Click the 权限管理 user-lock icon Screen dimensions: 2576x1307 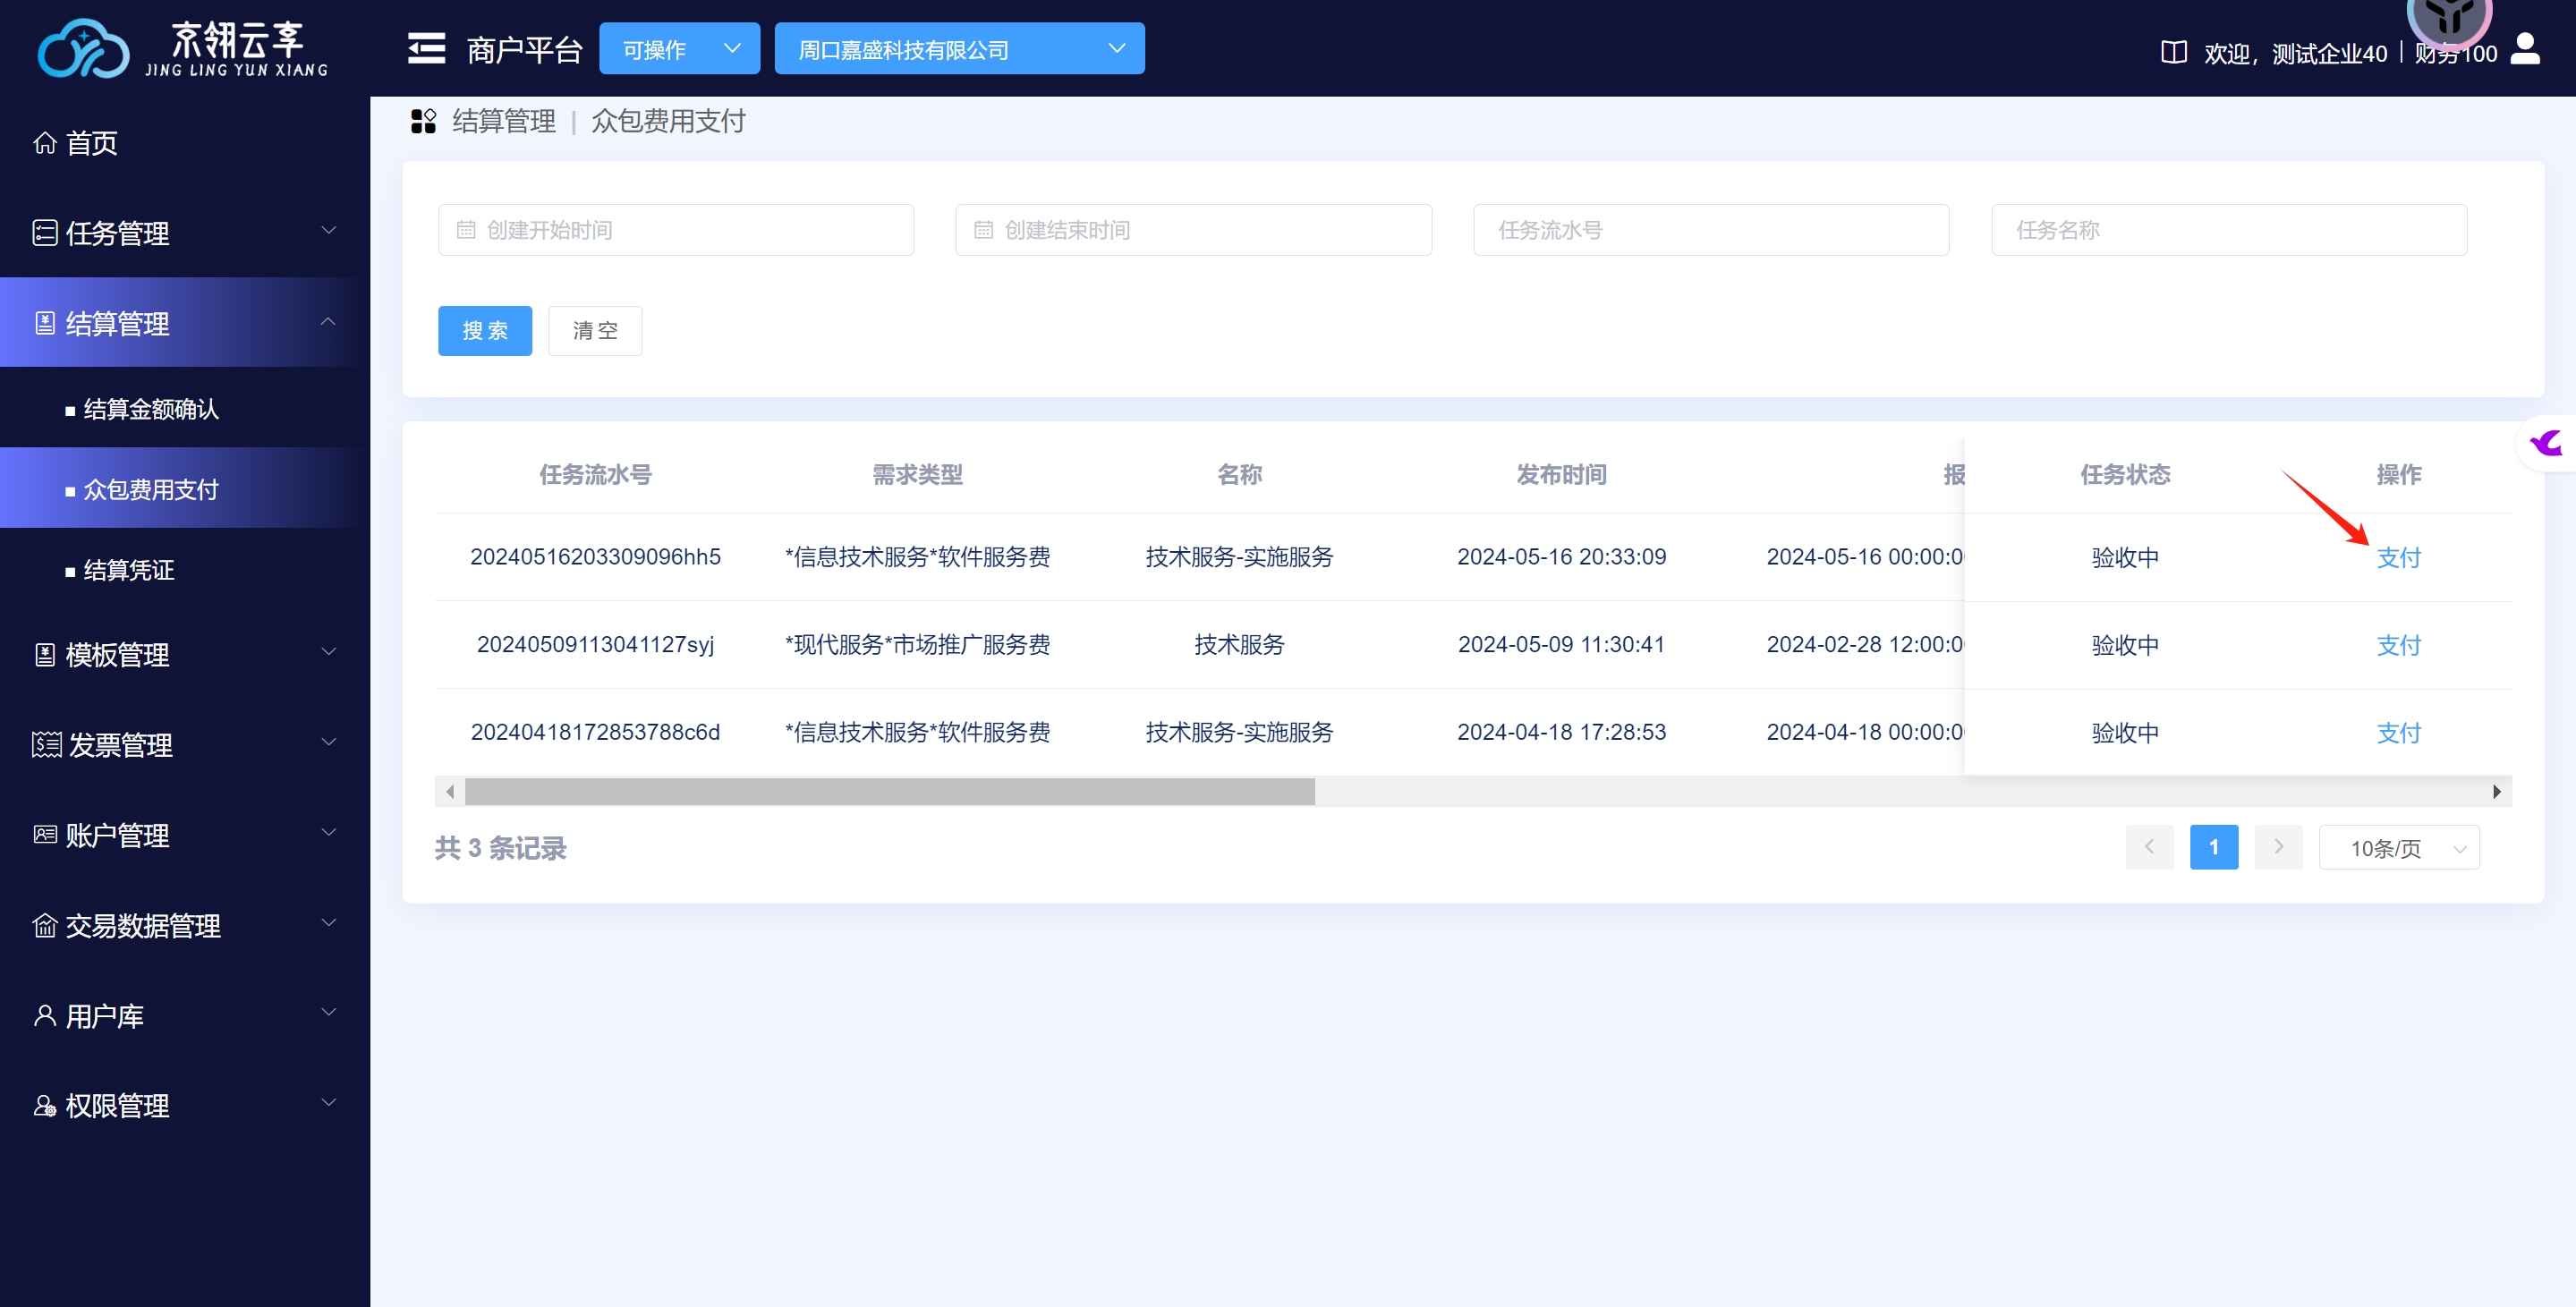coord(45,1106)
